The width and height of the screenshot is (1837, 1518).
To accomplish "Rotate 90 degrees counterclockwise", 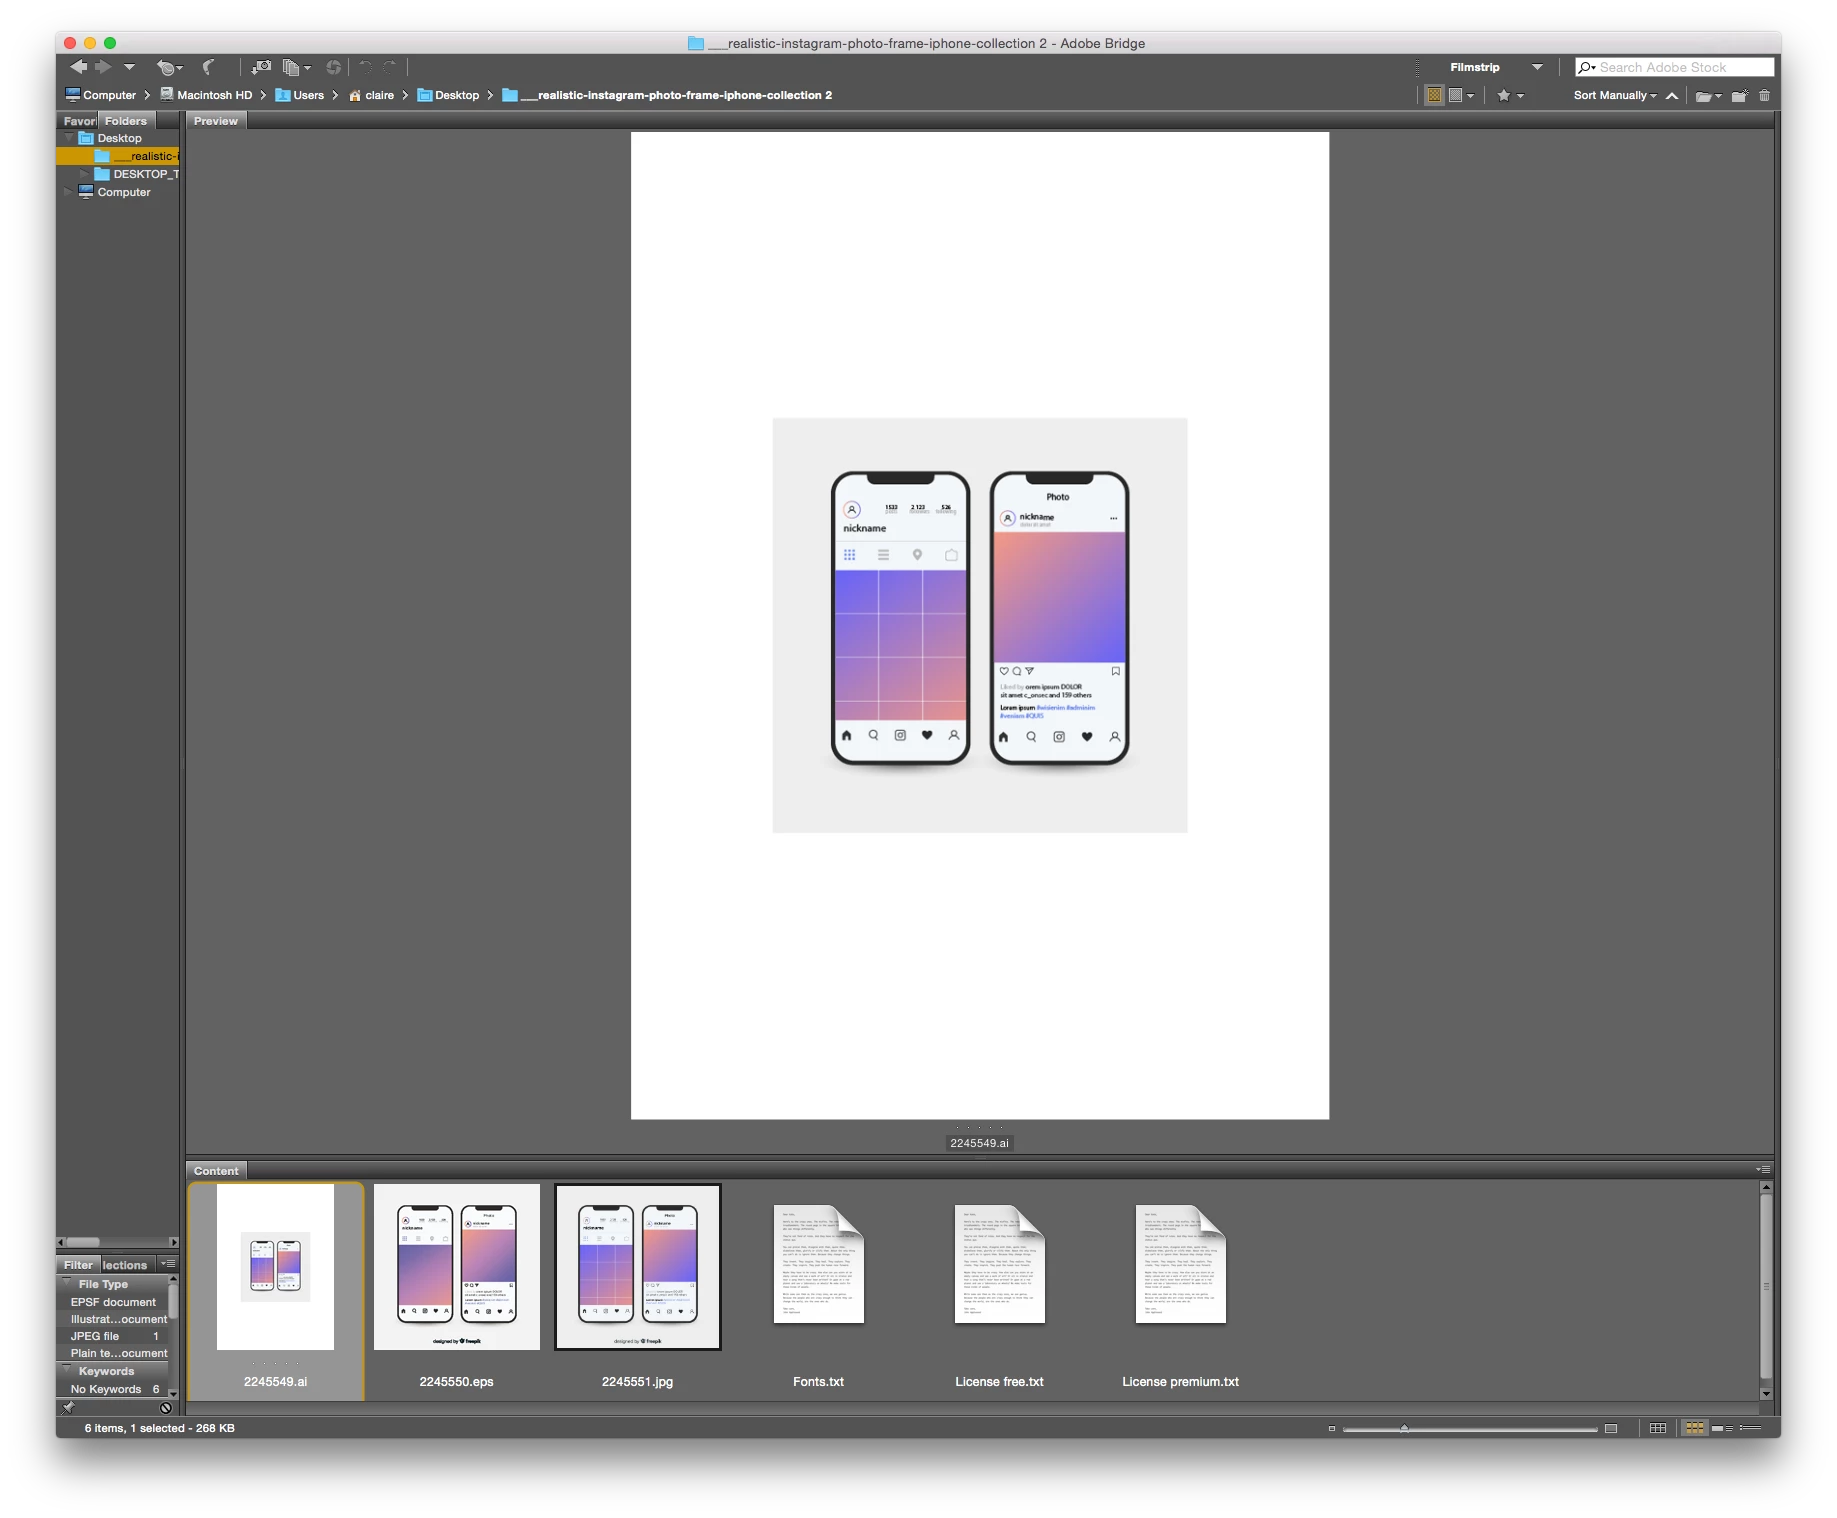I will pos(365,67).
